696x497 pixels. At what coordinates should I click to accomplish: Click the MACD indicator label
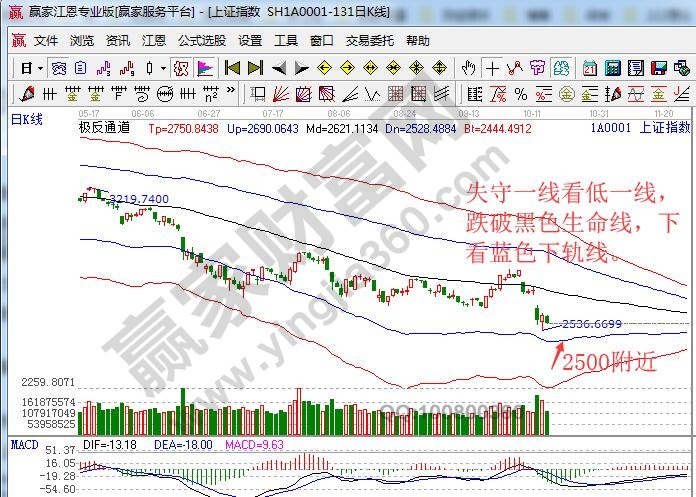(x=21, y=443)
